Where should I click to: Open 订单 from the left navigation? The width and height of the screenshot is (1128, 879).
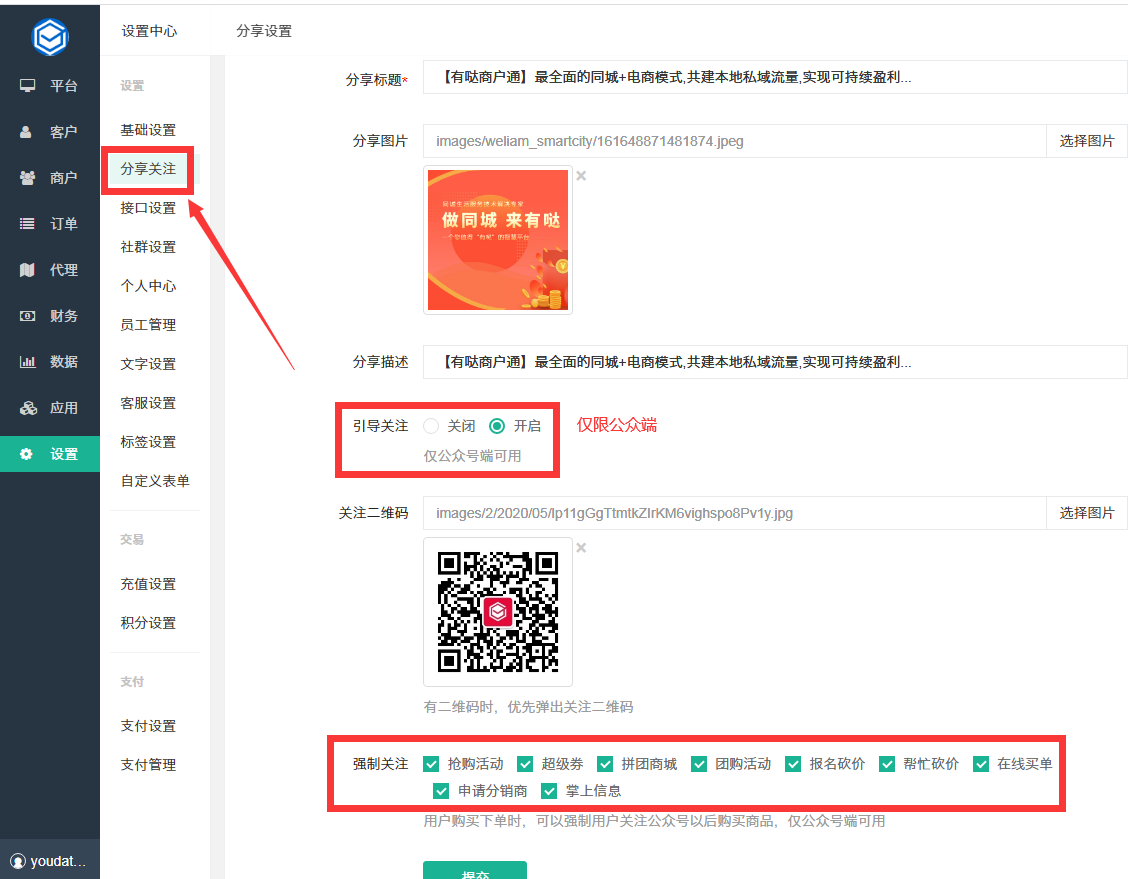50,224
